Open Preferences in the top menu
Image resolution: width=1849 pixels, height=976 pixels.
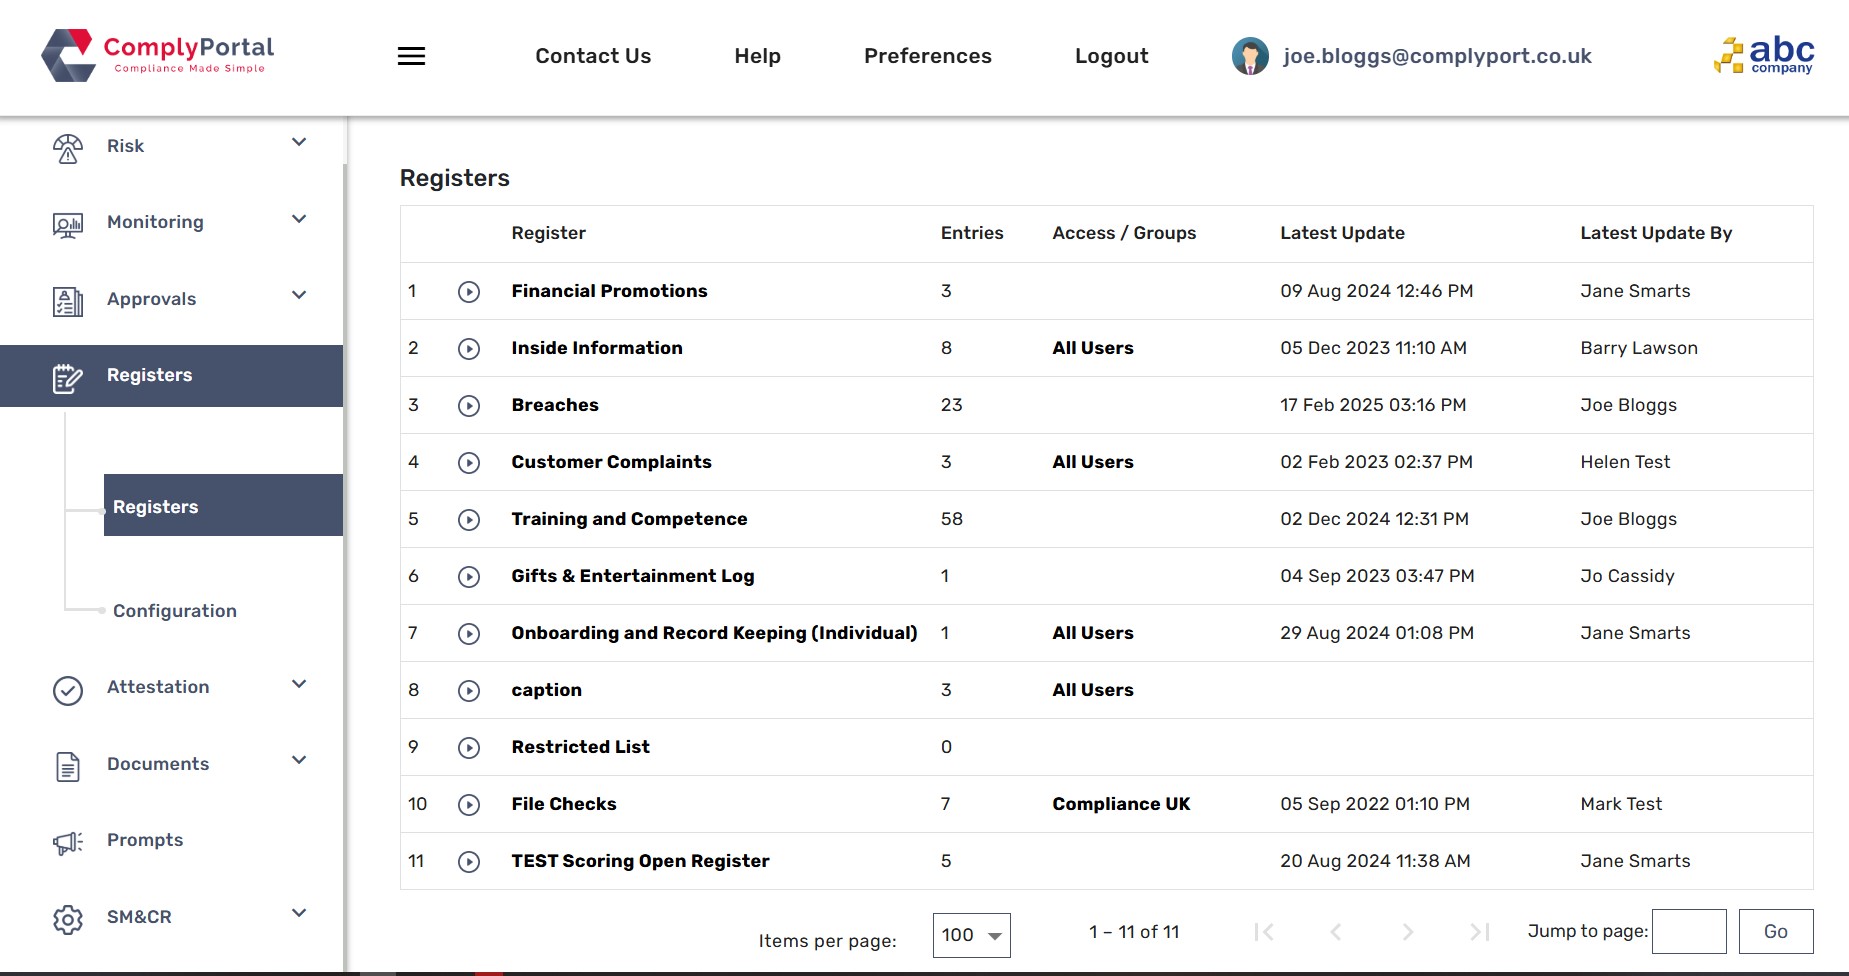pyautogui.click(x=927, y=56)
